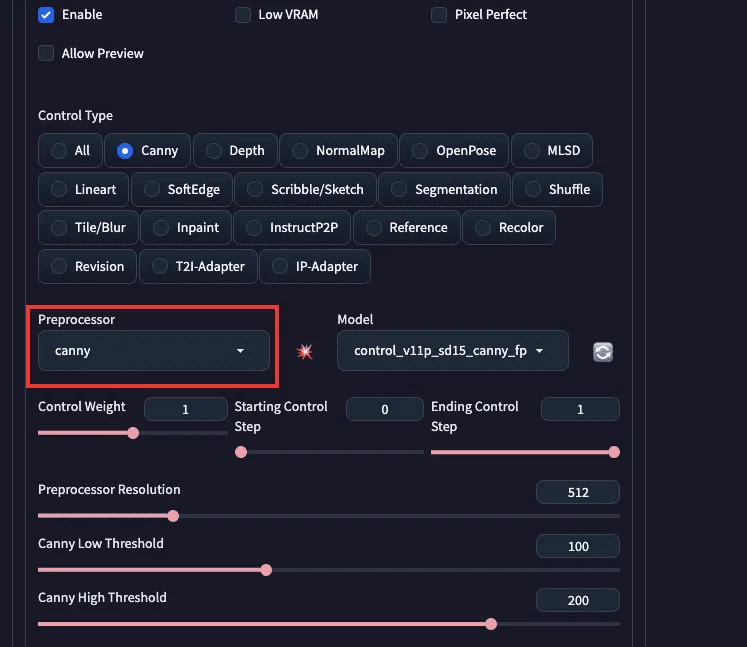Select the Canny control type

[x=147, y=151]
